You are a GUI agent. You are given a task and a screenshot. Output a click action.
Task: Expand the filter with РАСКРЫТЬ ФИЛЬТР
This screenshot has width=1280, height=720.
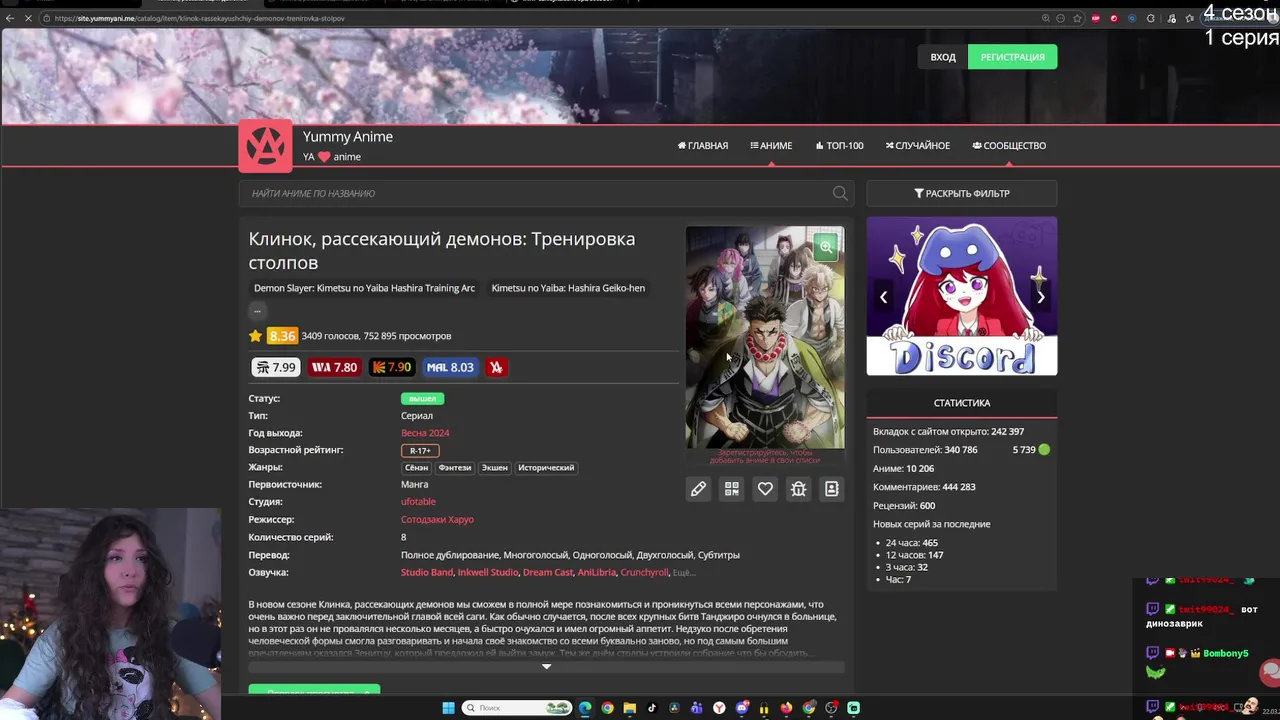click(962, 193)
